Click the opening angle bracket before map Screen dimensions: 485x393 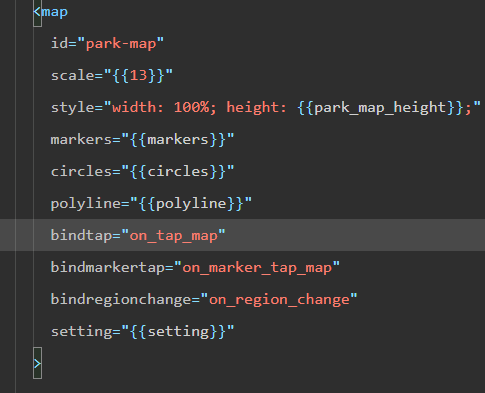pos(37,12)
